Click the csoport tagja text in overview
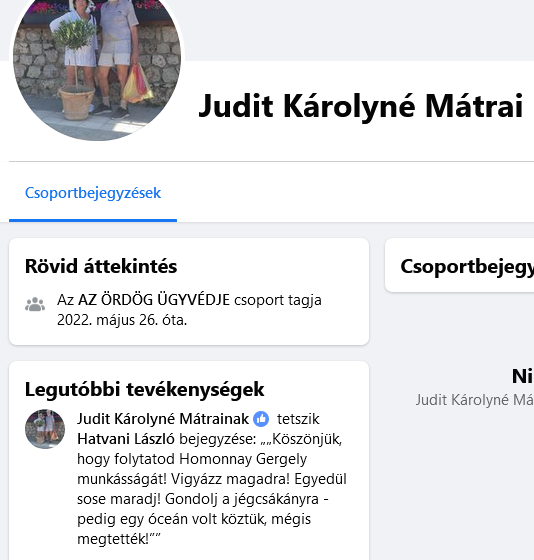The image size is (534, 560). coord(278,300)
